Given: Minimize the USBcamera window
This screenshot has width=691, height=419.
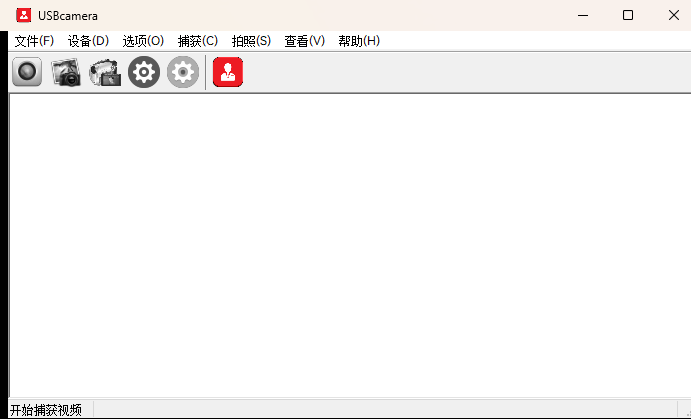Looking at the screenshot, I should 583,15.
